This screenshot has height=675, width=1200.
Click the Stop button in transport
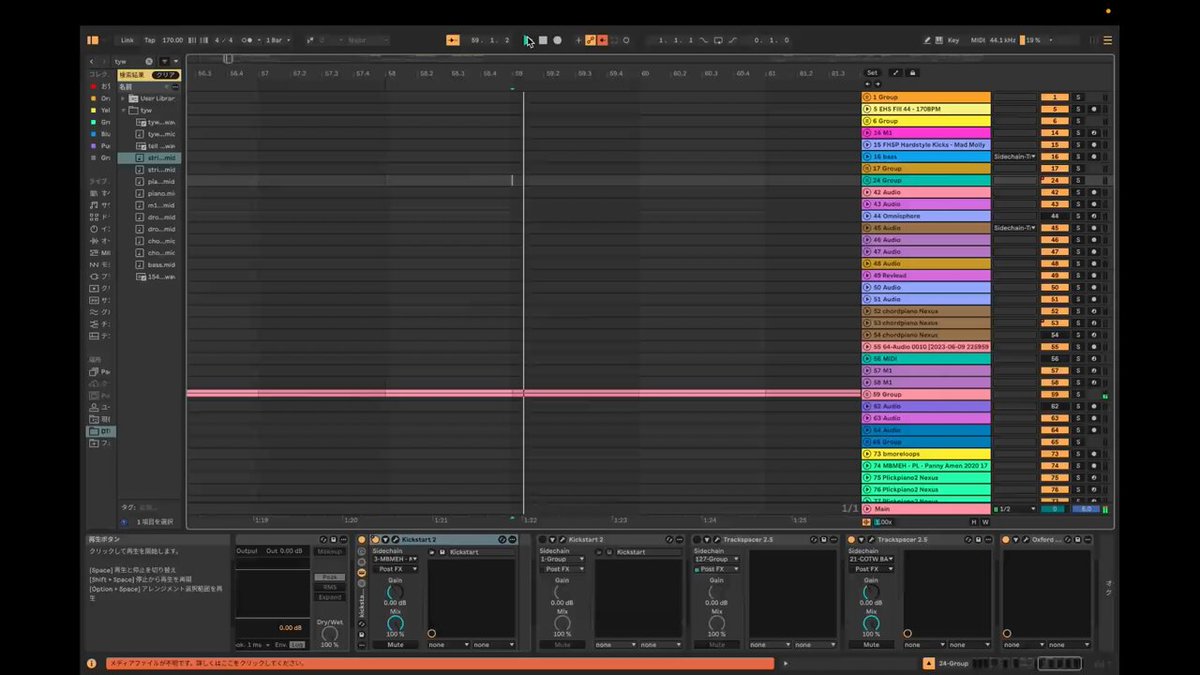click(542, 40)
